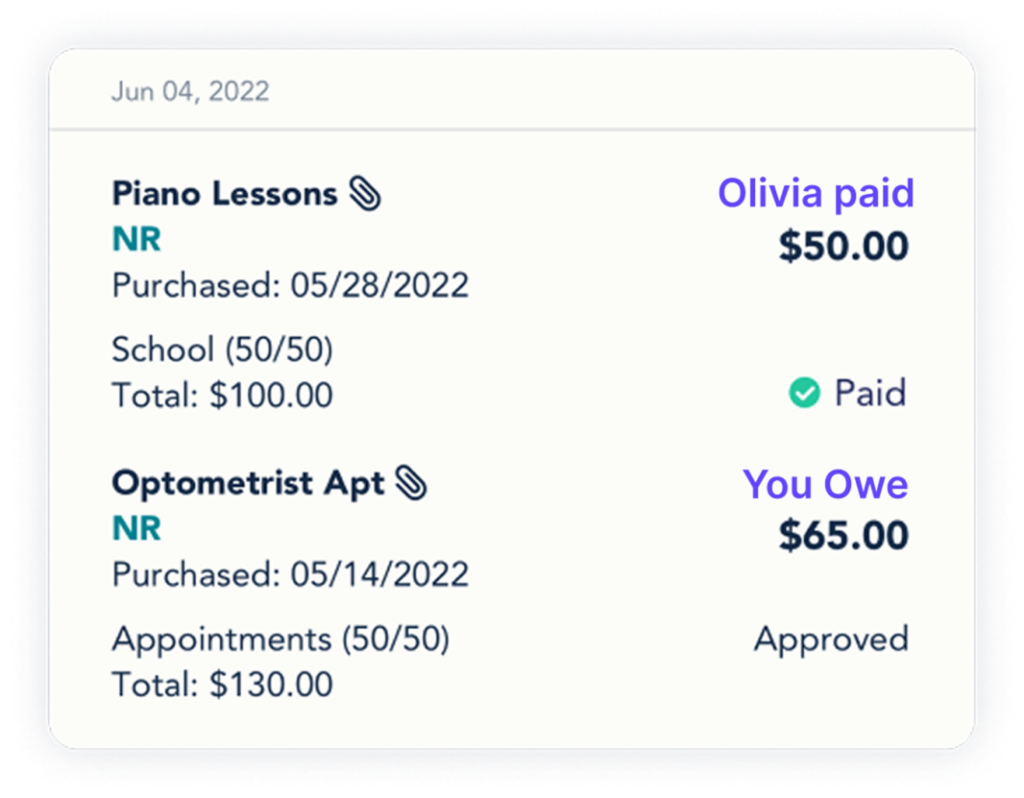This screenshot has height=798, width=1024.
Task: Select the Appointments (50/50) category
Action: (x=280, y=638)
